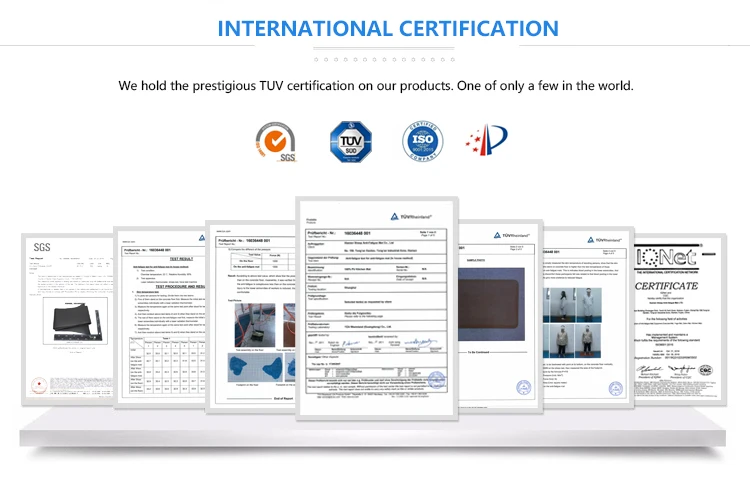Click the blue footprint images in test document
Viewport: 750px width, 477px height.
pyautogui.click(x=261, y=367)
